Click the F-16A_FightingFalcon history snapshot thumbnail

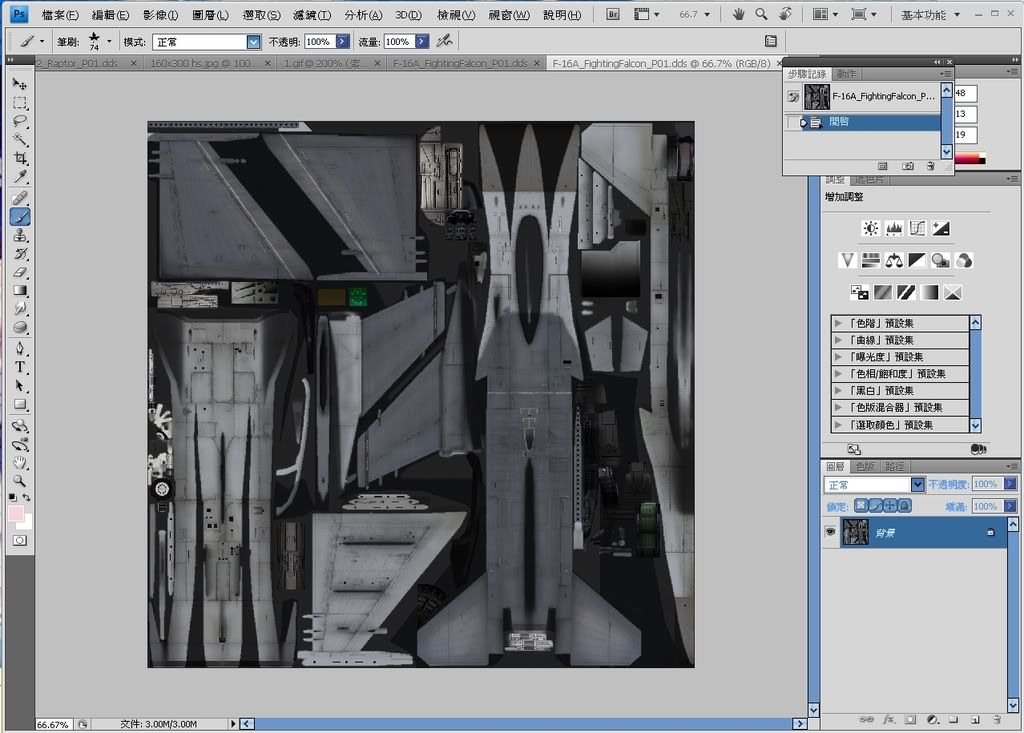point(817,96)
